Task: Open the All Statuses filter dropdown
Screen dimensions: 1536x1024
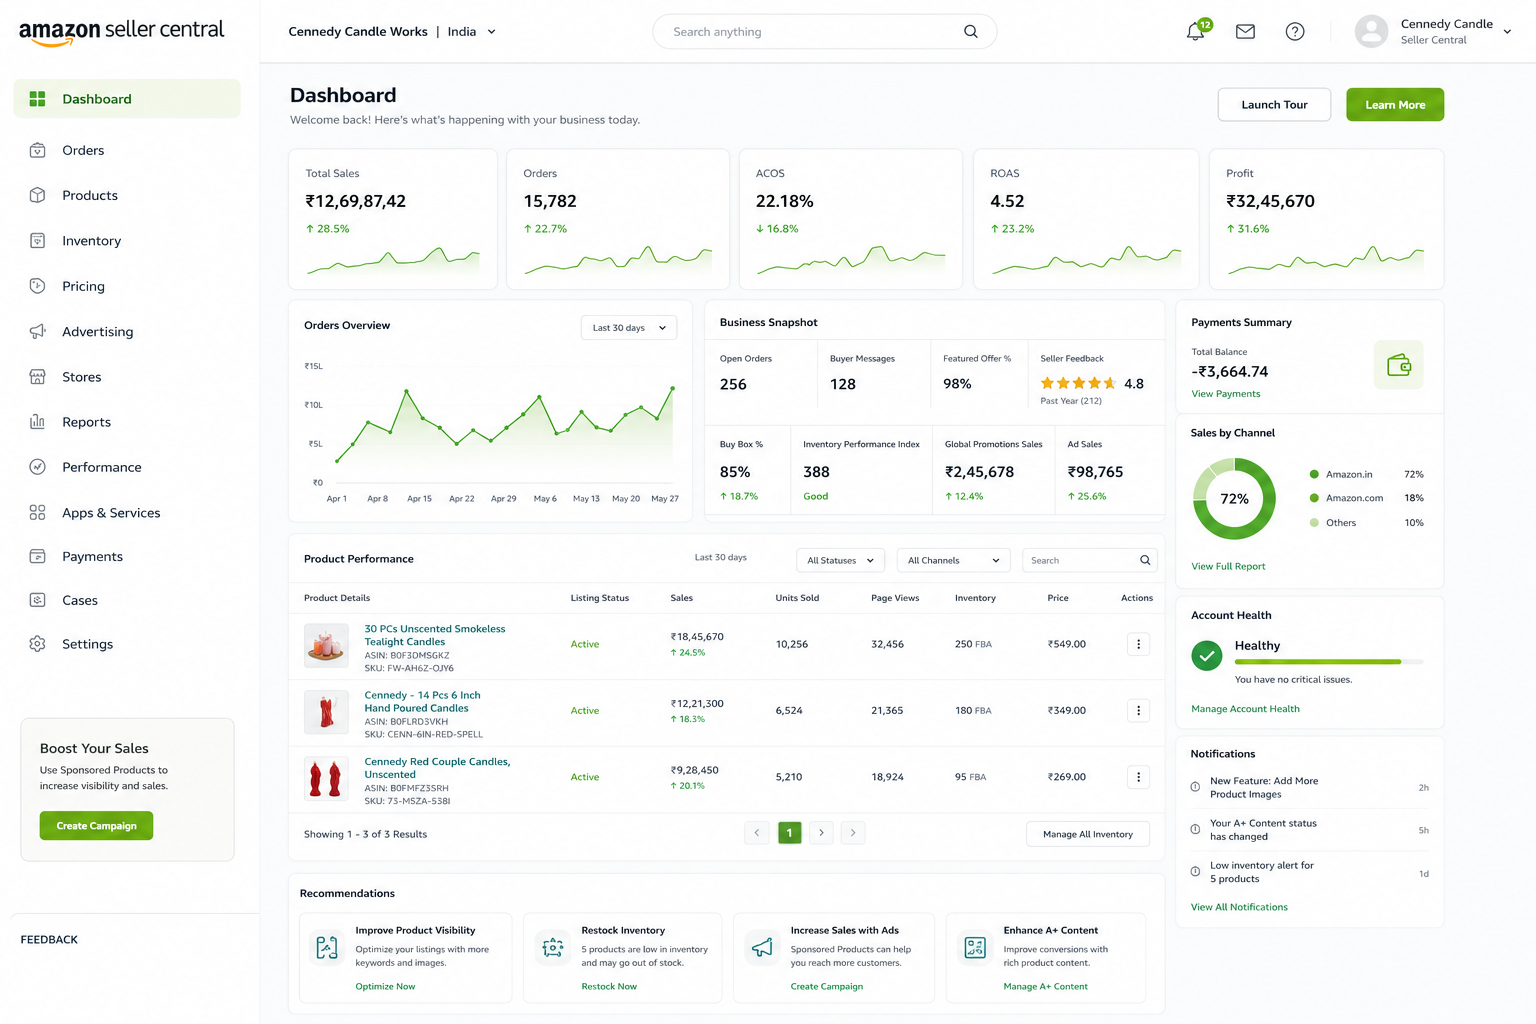Action: (840, 560)
